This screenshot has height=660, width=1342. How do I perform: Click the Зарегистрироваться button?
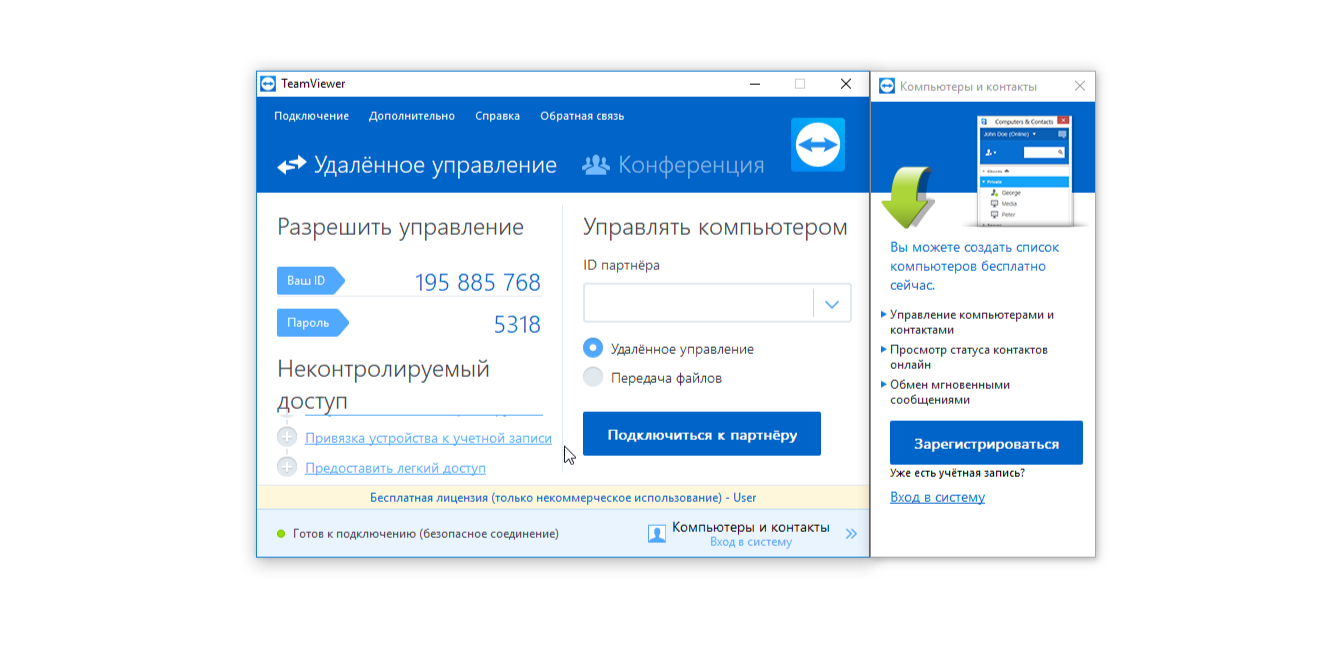(x=985, y=442)
